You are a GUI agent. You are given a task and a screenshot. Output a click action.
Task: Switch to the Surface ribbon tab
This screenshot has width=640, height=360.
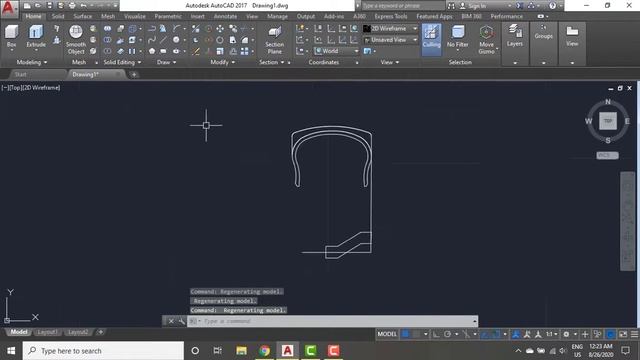(82, 16)
